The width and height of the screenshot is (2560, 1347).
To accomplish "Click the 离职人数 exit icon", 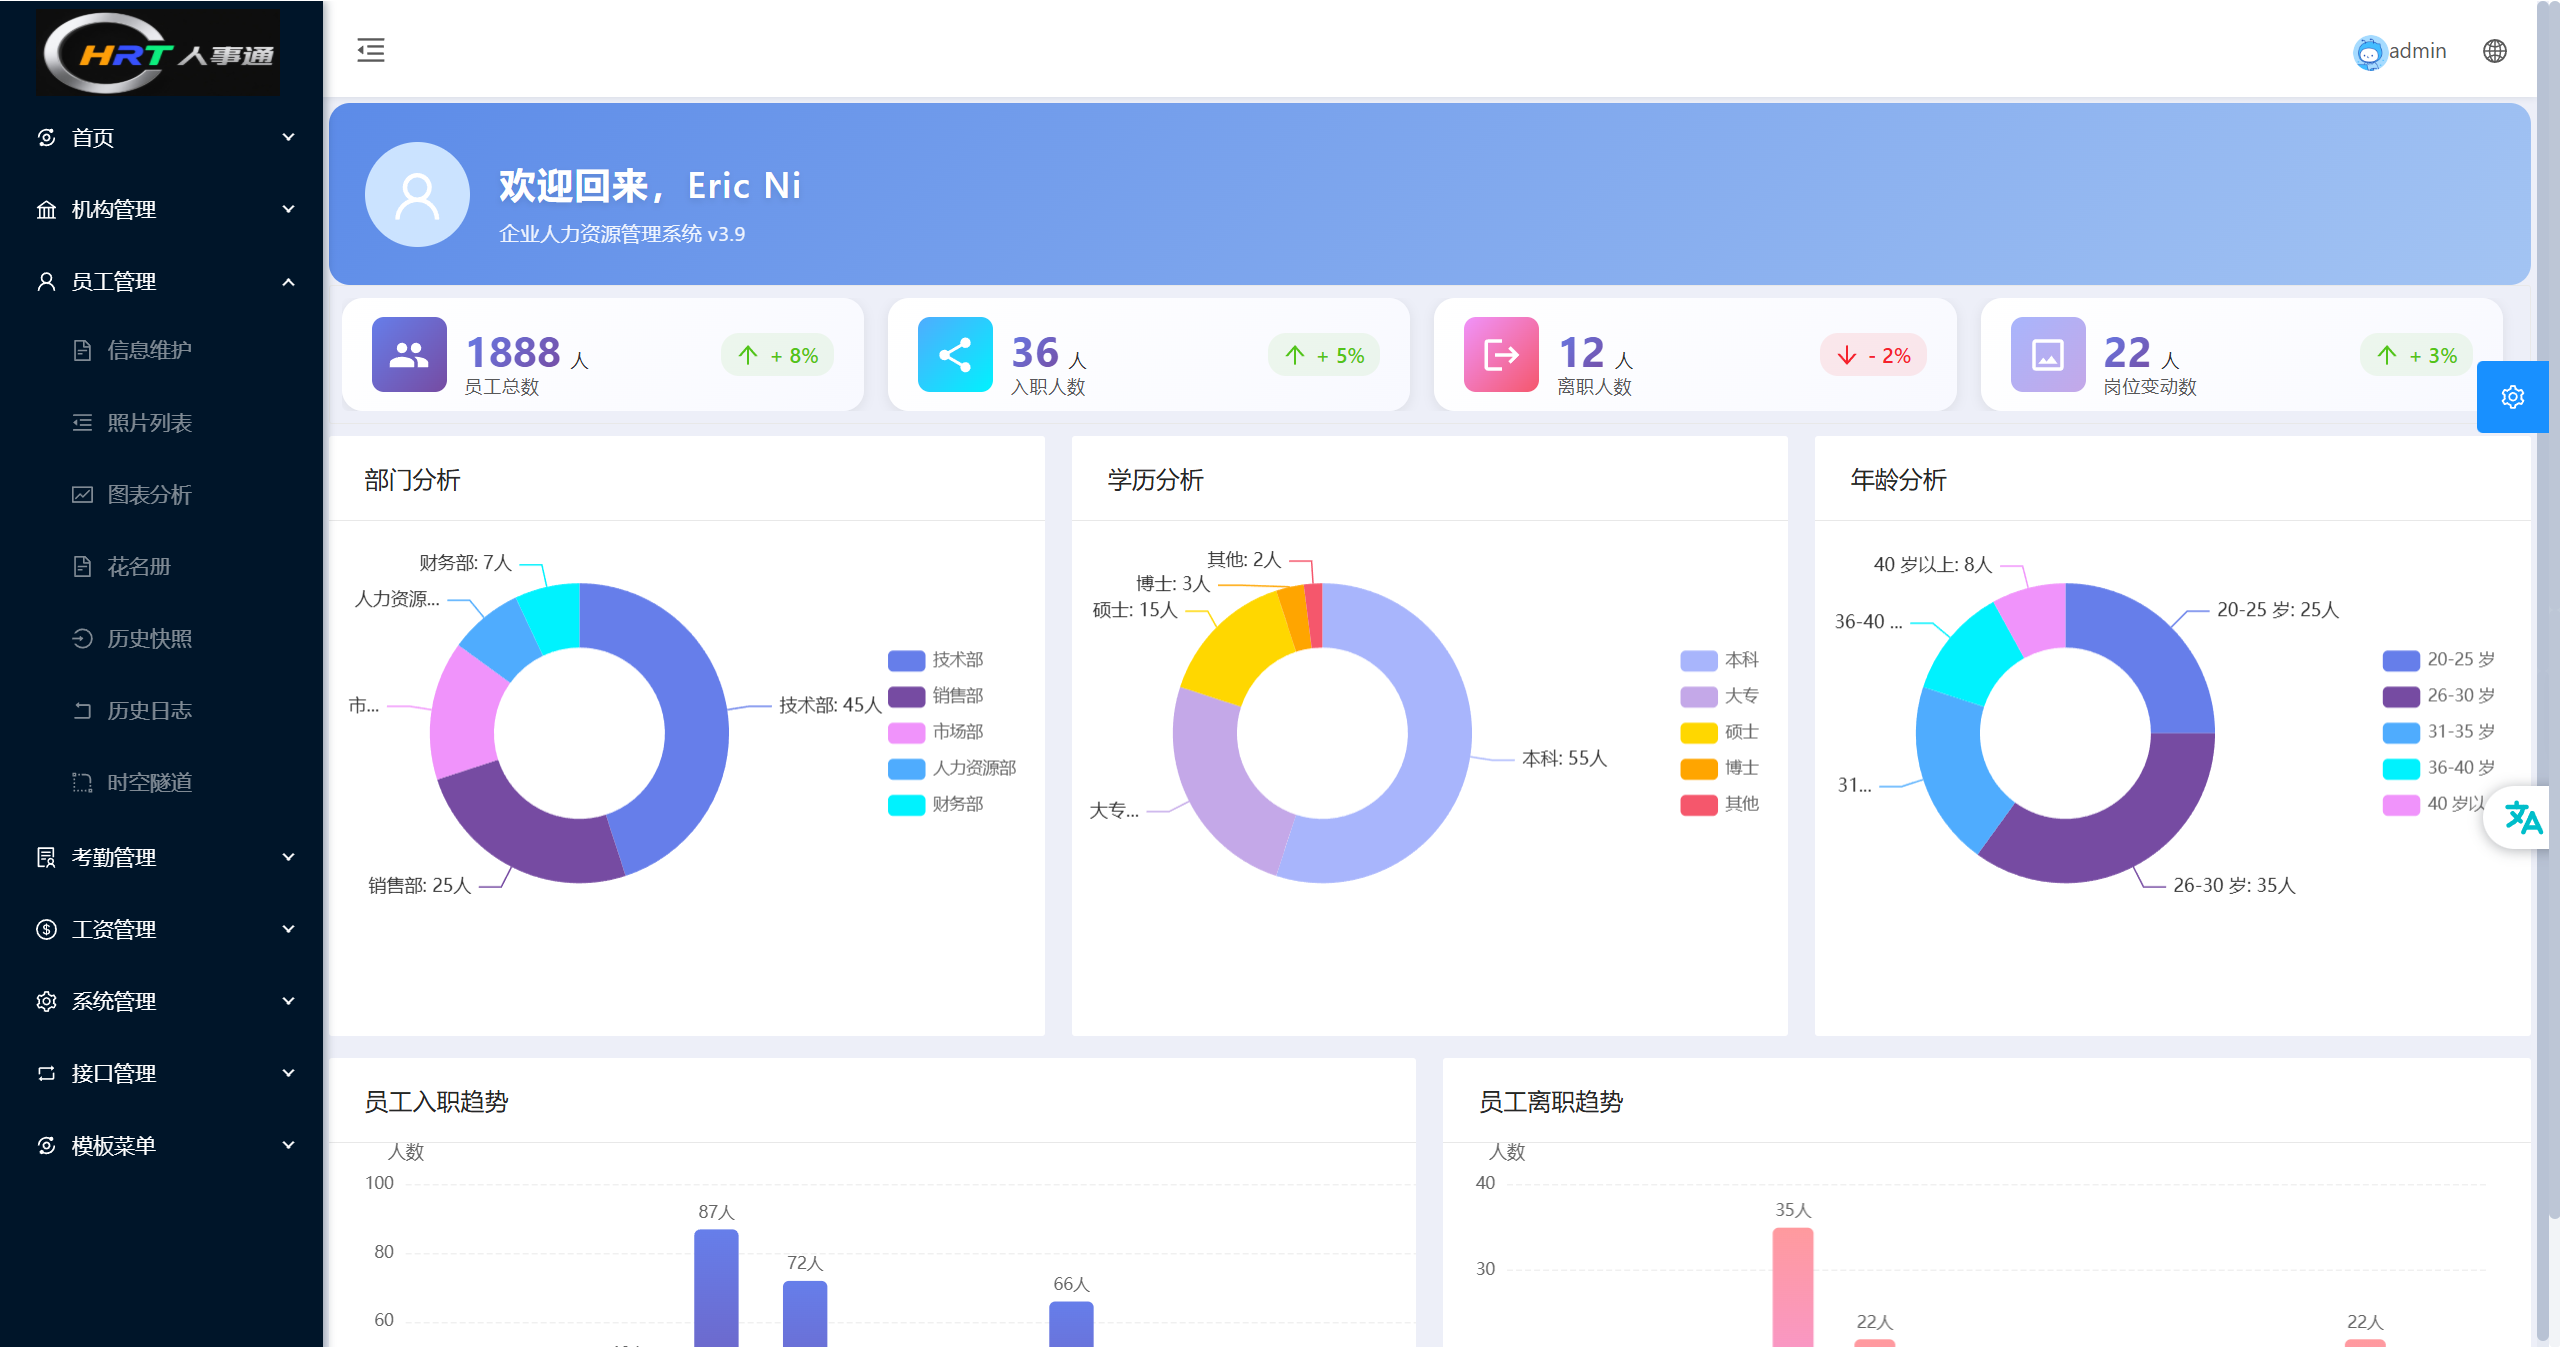I will (1501, 354).
